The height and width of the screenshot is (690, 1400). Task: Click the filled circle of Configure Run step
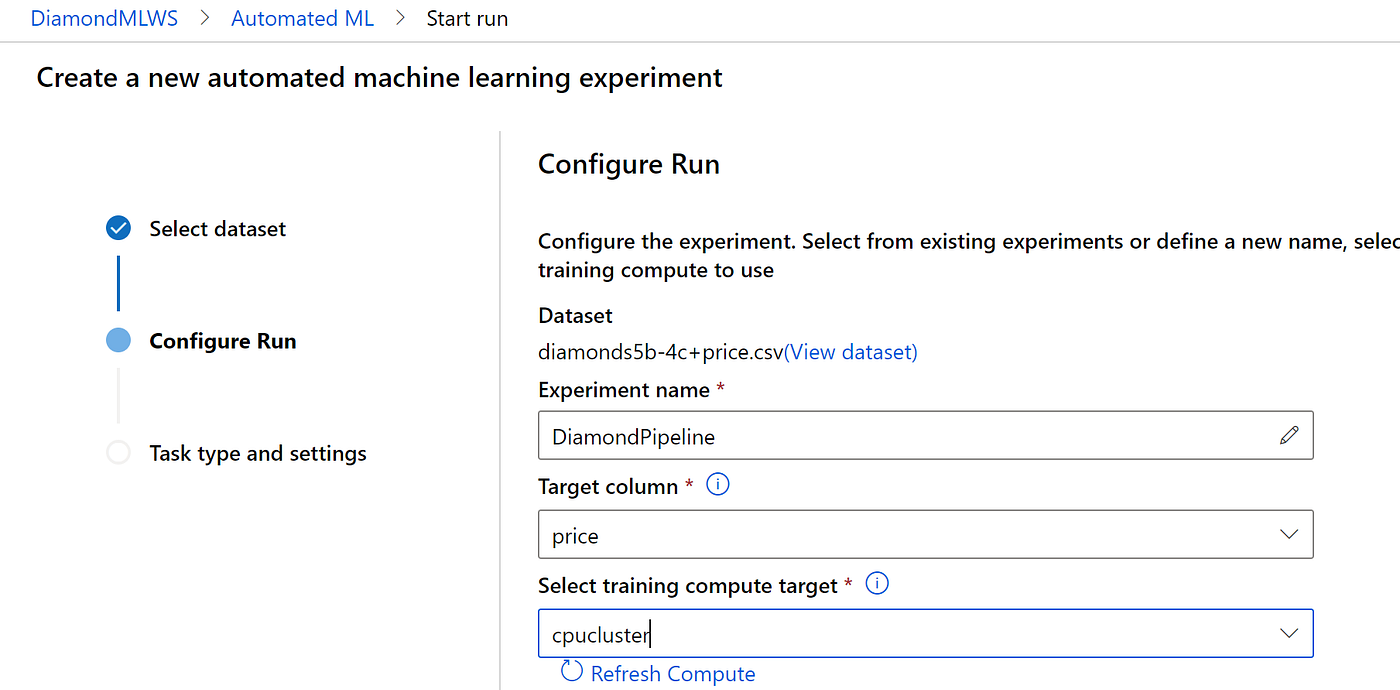tap(118, 340)
